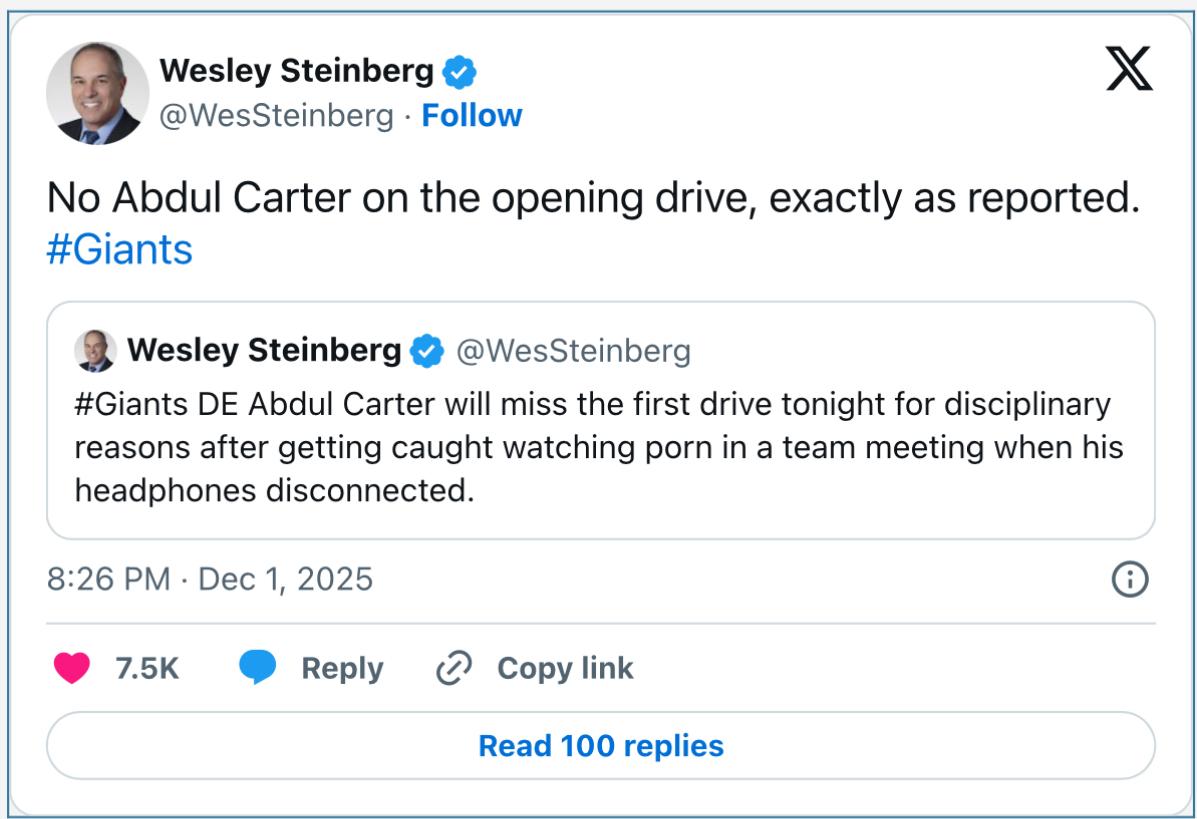
Task: Open the #Giants hashtag in the main tweet
Action: pos(119,249)
